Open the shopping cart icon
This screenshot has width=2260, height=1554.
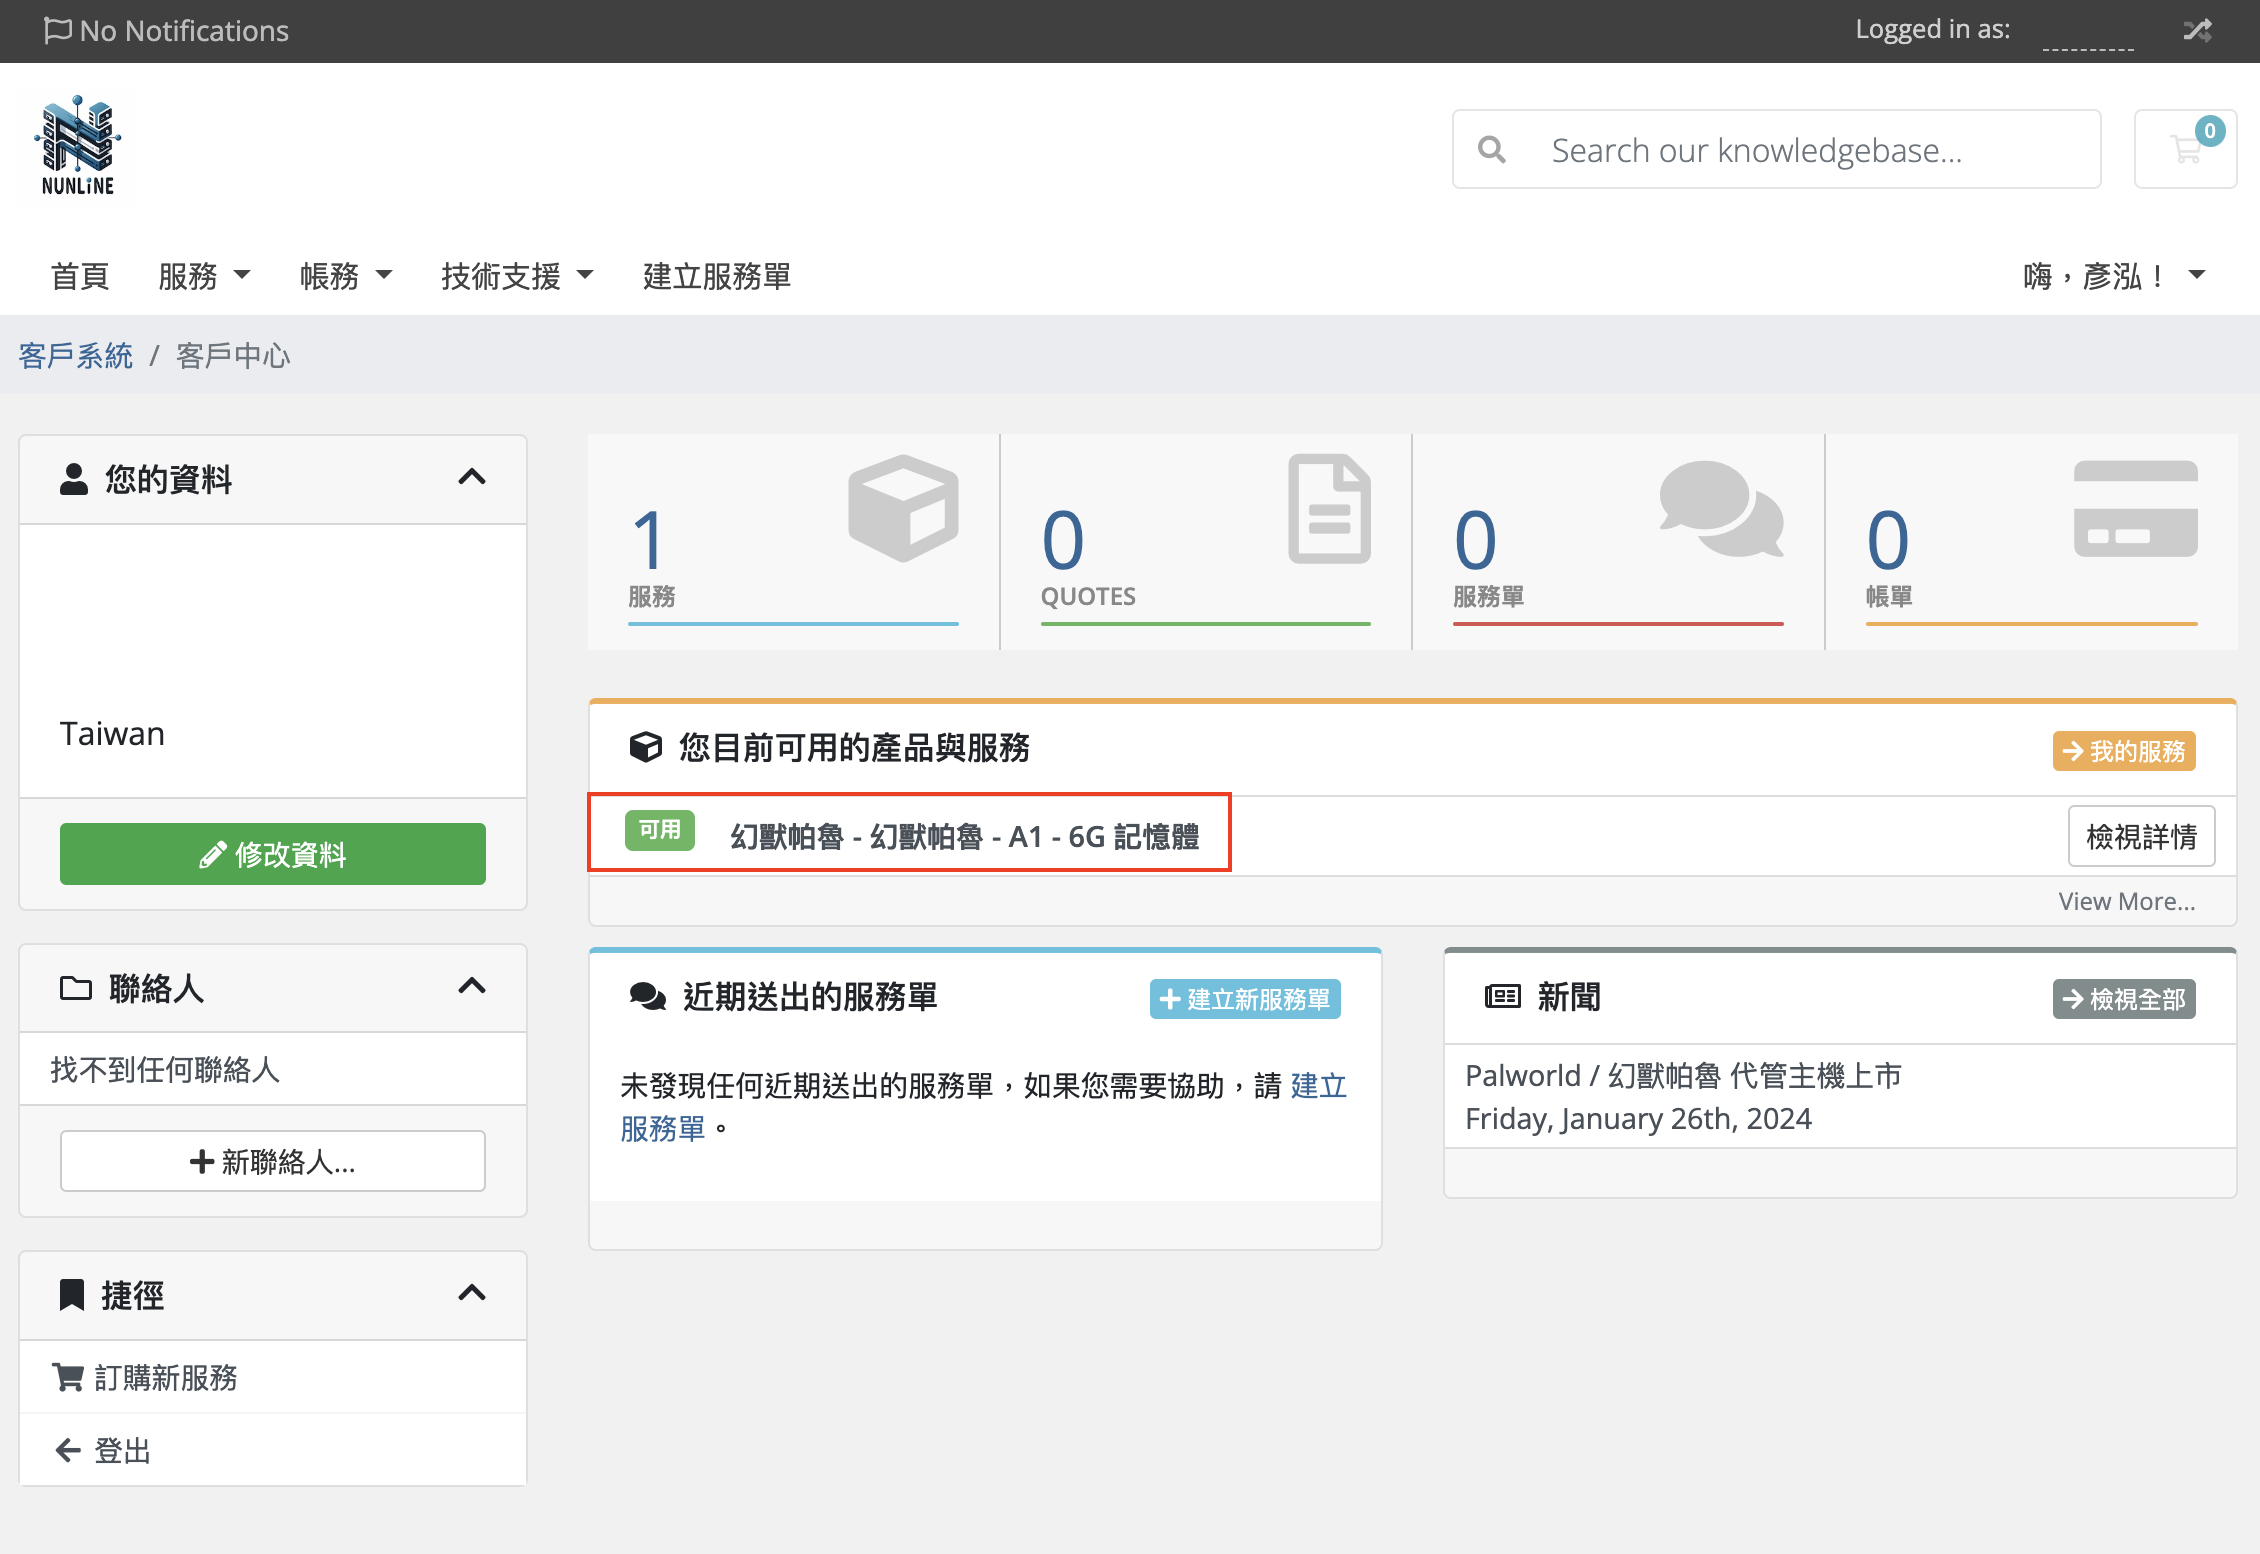point(2186,150)
